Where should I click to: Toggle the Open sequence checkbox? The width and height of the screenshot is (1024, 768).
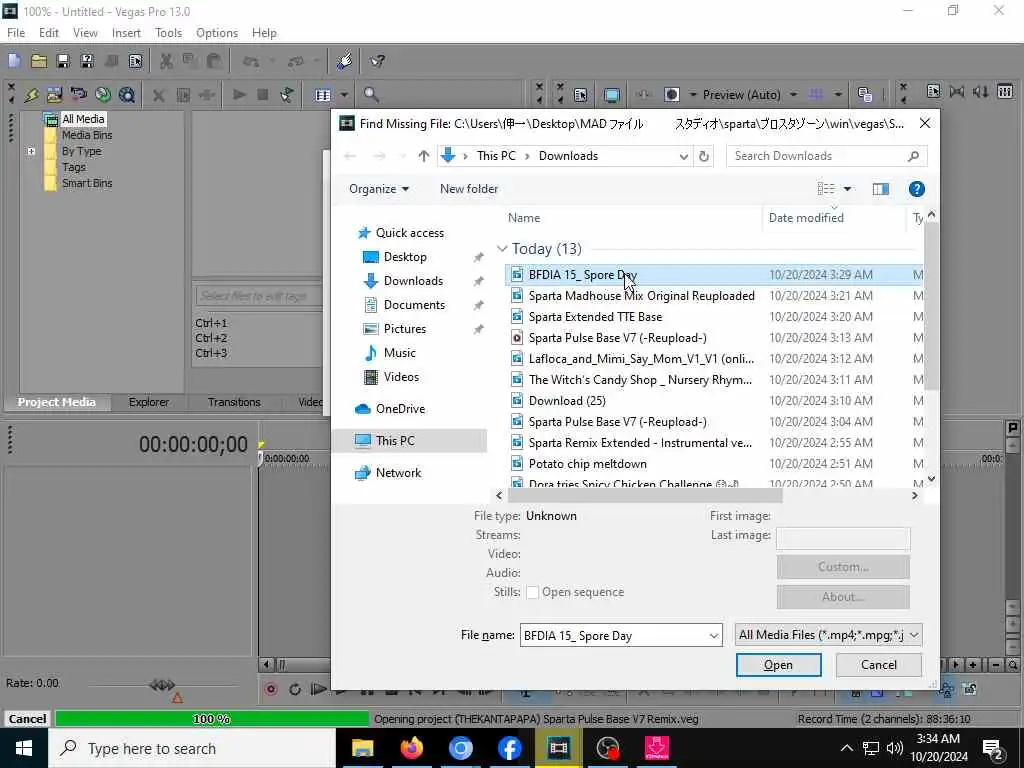coord(532,592)
